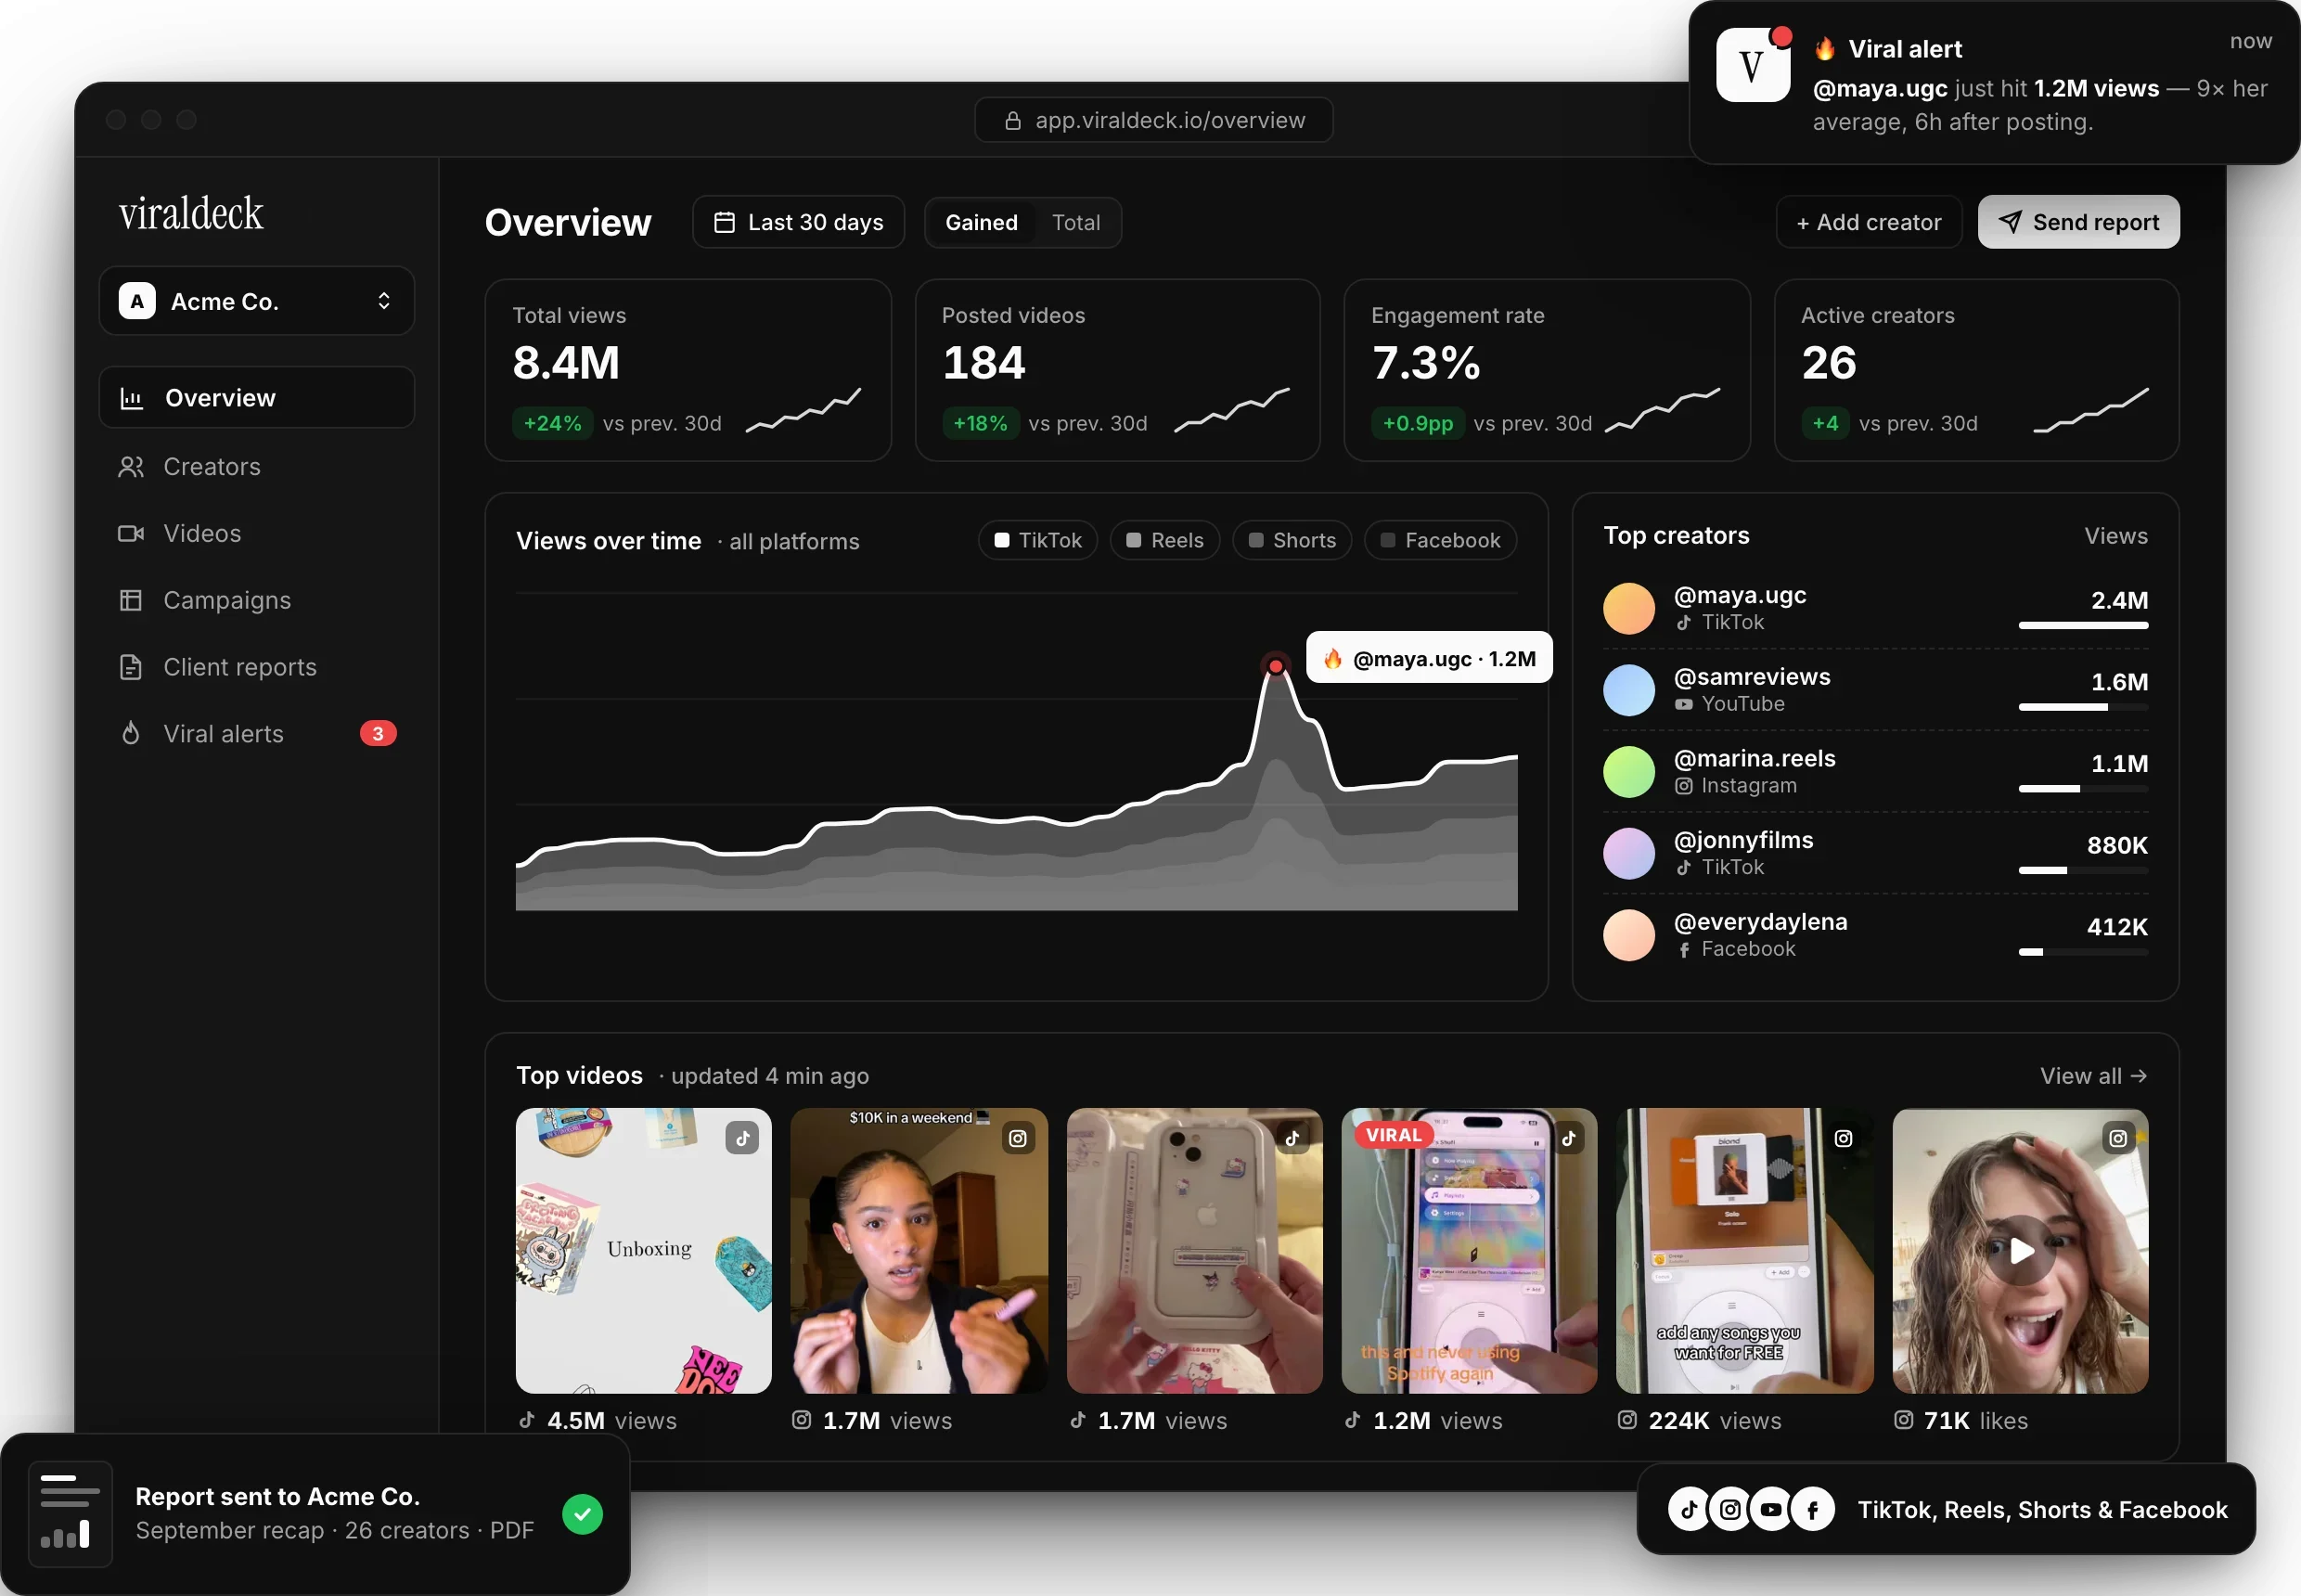Click @jonnyfilms' purple avatar
The image size is (2301, 1596).
click(1629, 853)
